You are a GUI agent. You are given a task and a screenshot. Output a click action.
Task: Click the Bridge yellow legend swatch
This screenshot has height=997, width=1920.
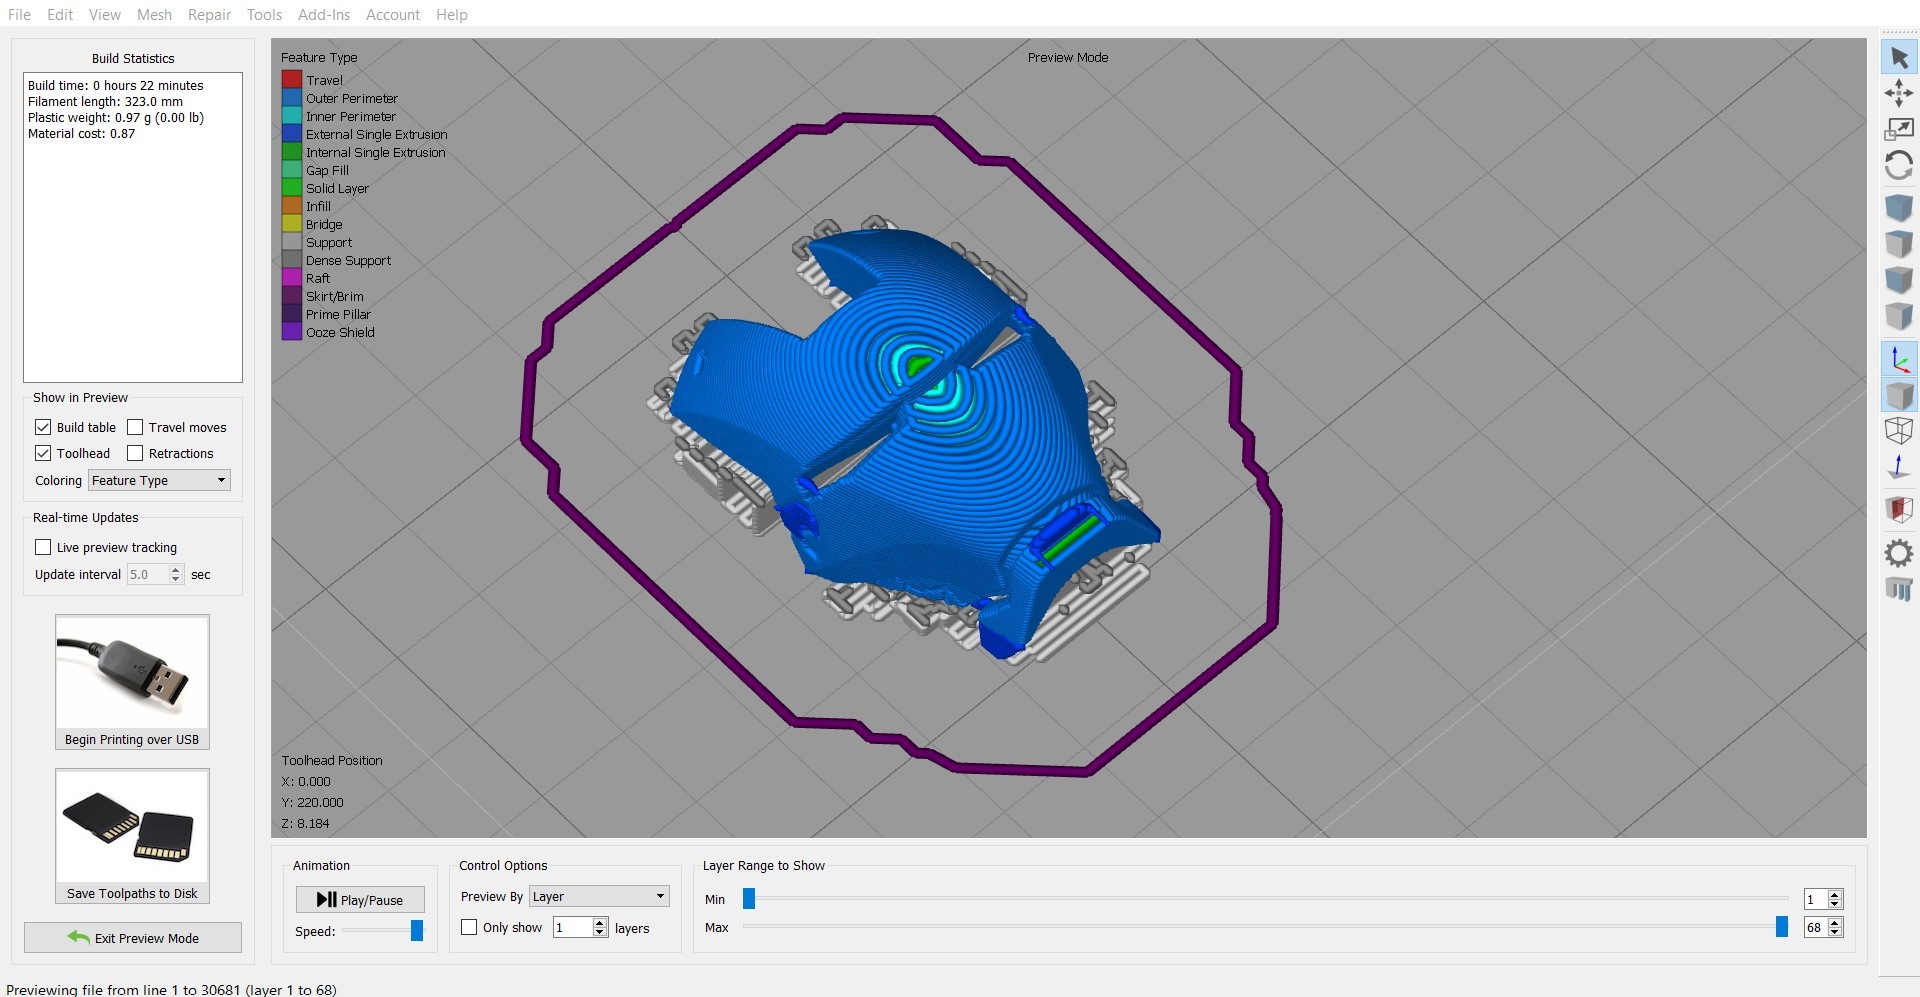[292, 224]
